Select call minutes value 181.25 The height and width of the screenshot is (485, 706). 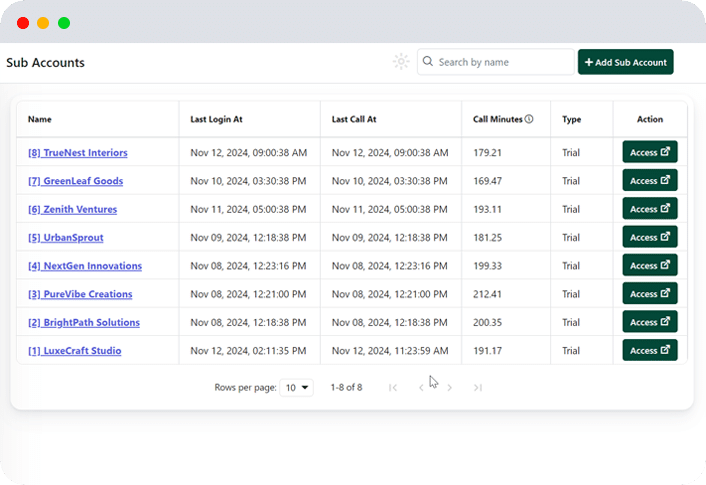coord(487,238)
